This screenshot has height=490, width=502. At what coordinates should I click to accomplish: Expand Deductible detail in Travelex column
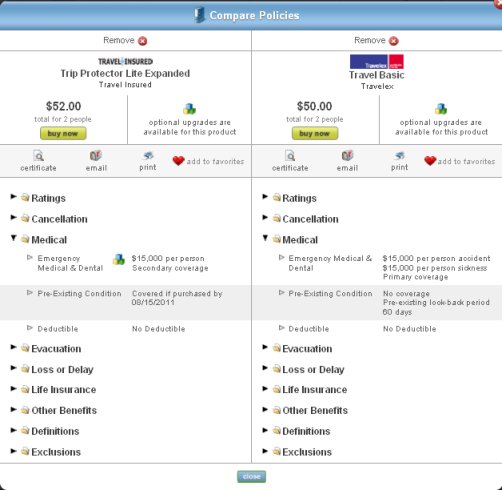click(x=282, y=328)
